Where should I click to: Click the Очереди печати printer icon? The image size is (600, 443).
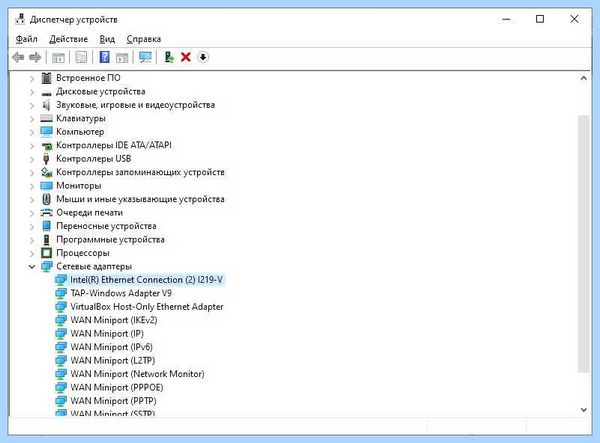46,212
